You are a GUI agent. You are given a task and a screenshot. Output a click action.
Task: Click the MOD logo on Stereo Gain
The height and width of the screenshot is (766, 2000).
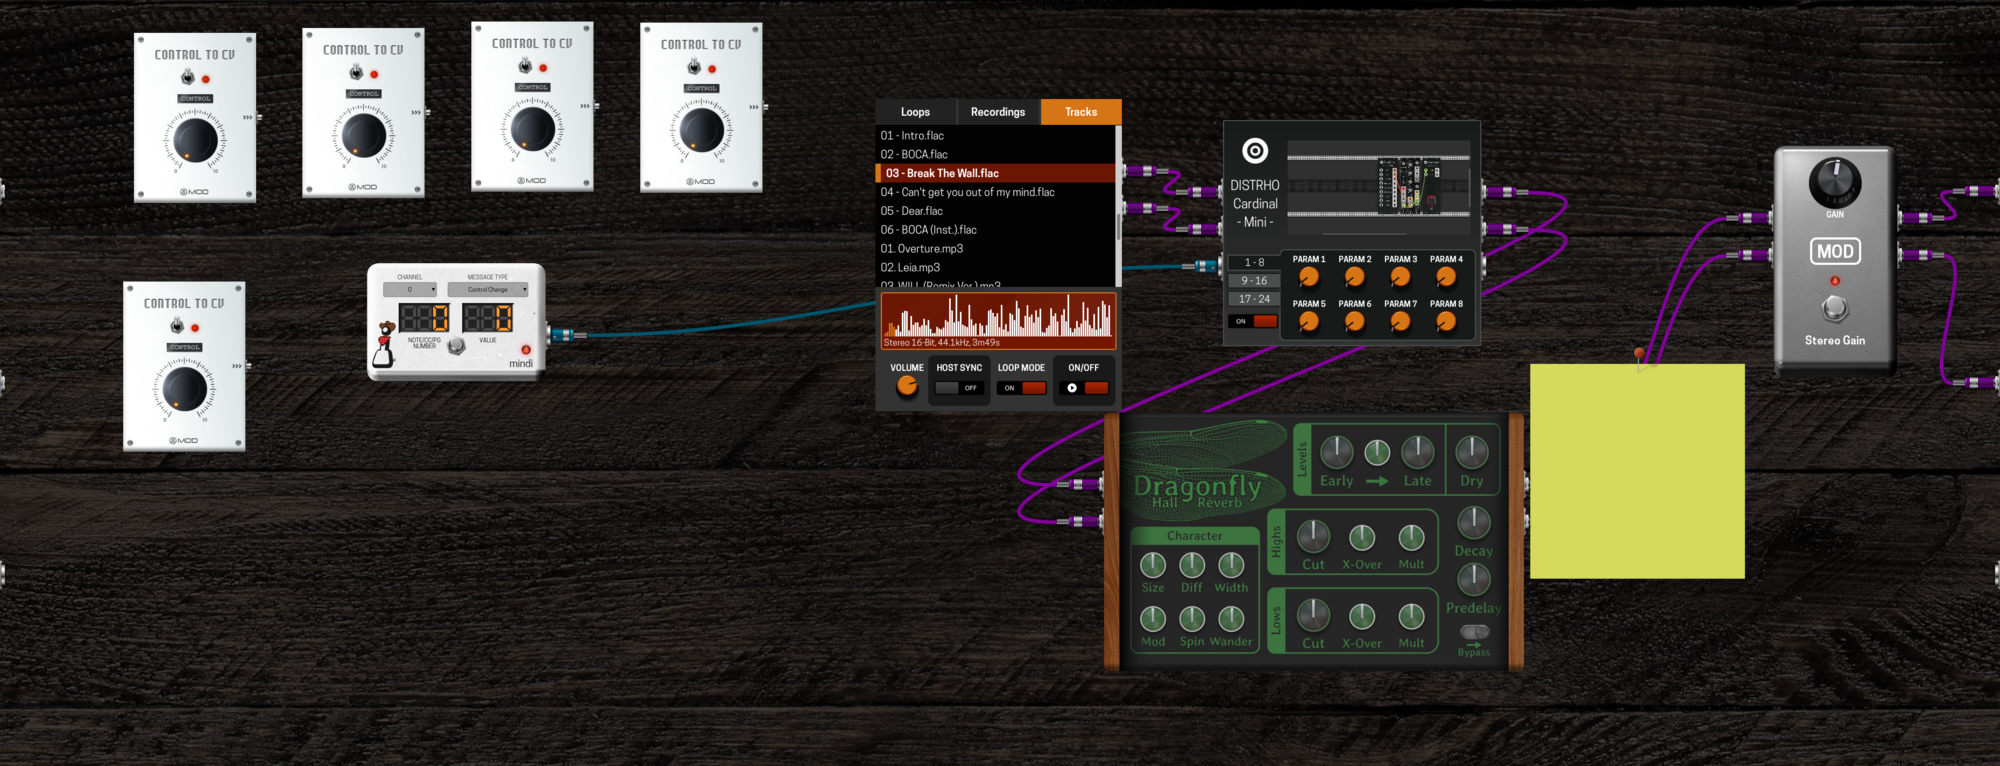[1835, 252]
